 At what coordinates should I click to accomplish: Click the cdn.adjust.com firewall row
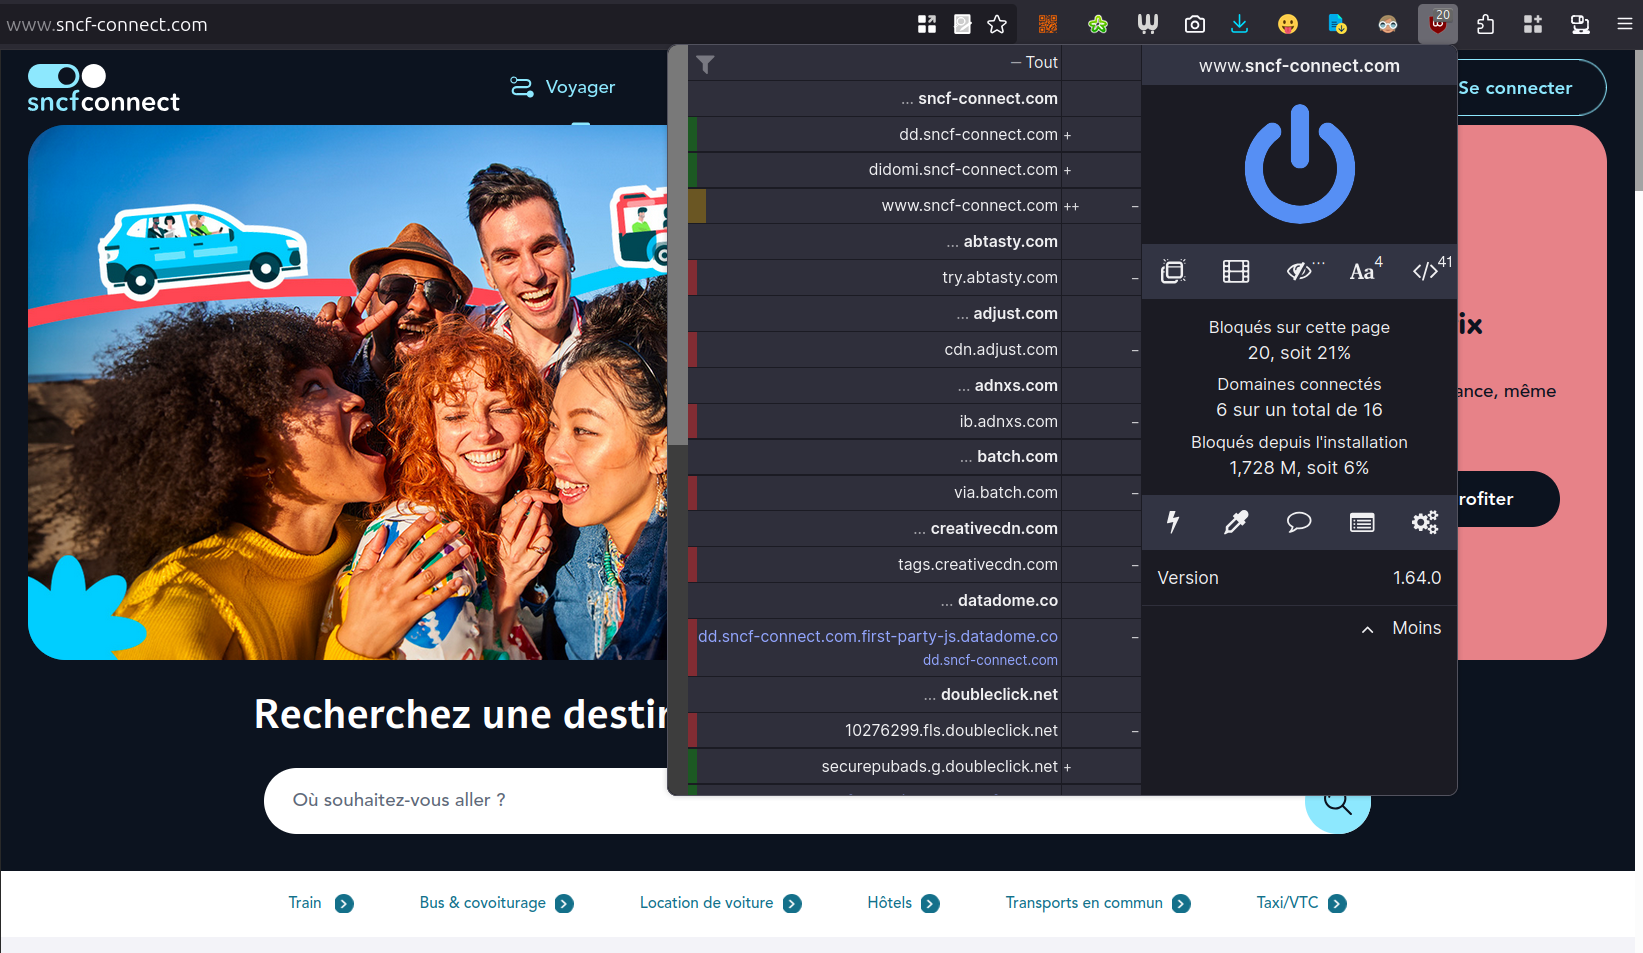coord(914,350)
